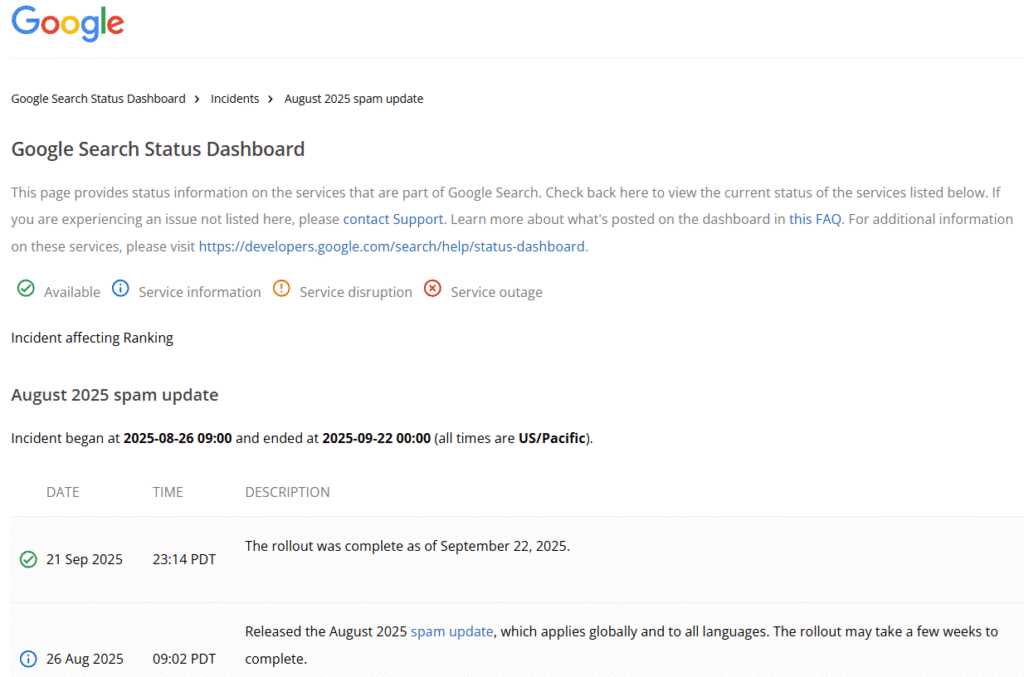The image size is (1024, 677).
Task: Click the breadcrumb chevron before Incidents
Action: point(198,99)
